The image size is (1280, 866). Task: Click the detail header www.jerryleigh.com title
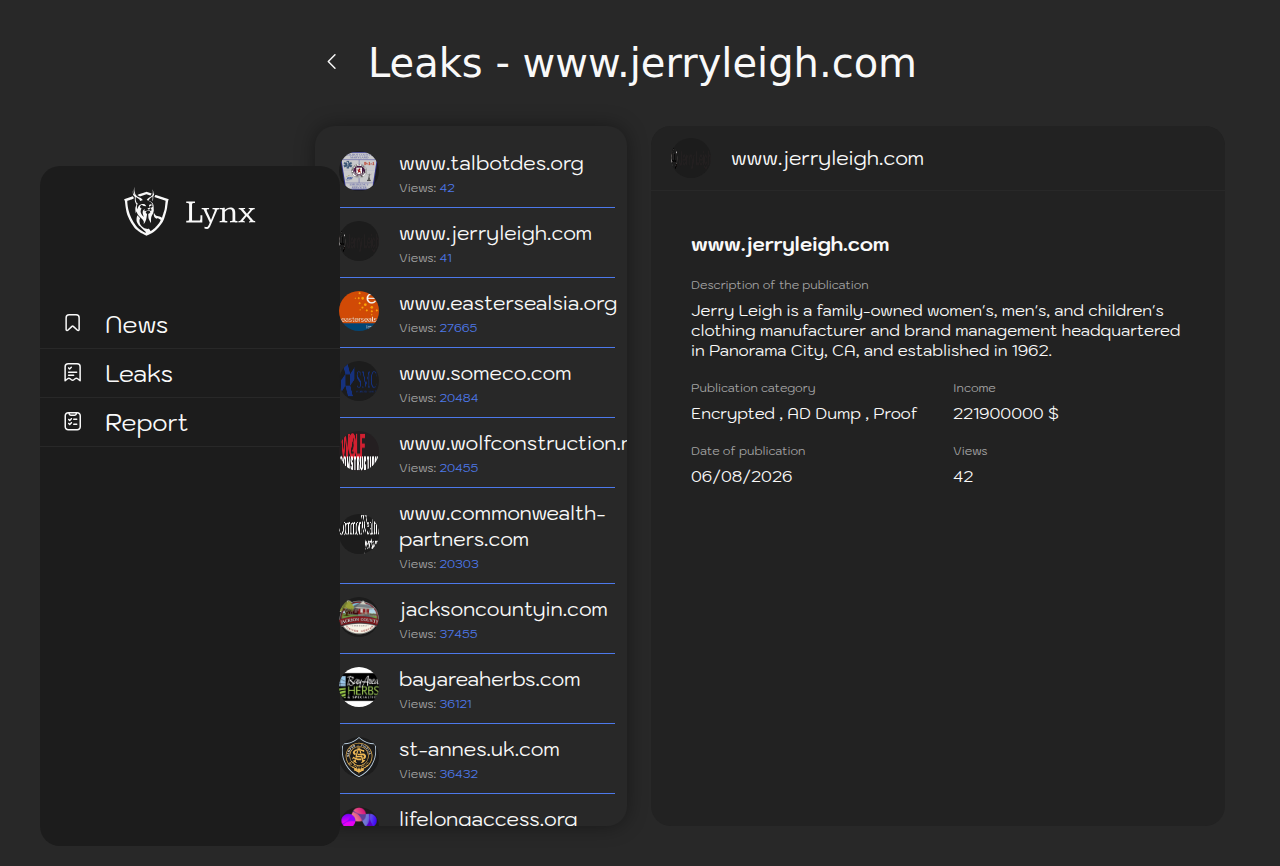827,158
